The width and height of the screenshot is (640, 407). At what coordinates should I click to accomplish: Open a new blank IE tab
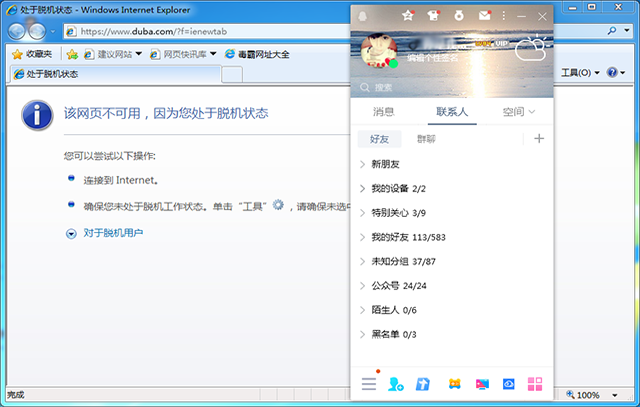[232, 75]
